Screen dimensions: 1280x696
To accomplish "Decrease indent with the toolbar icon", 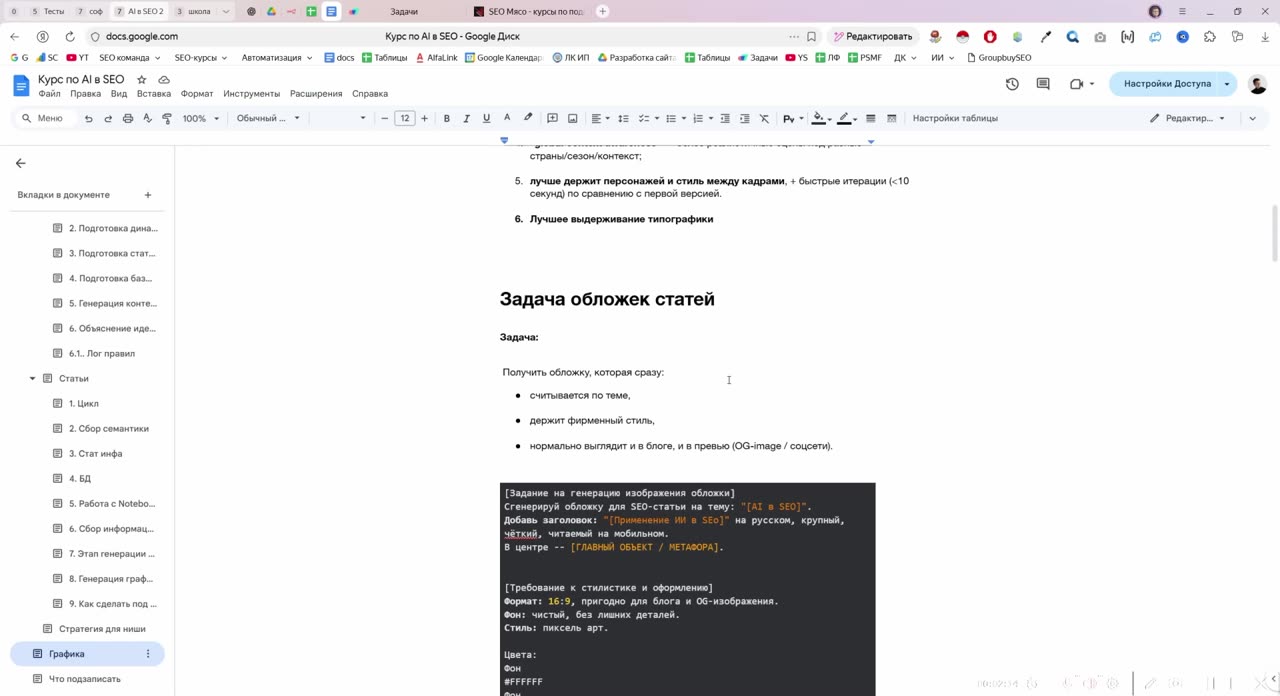I will pos(725,118).
